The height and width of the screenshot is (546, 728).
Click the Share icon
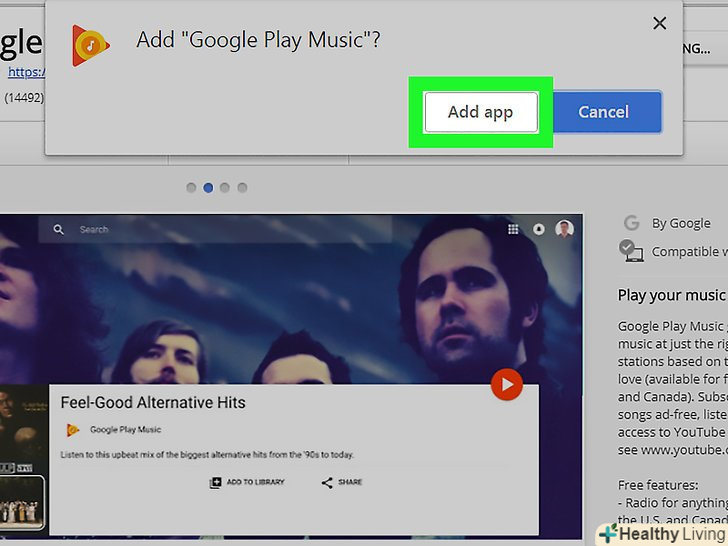[327, 482]
